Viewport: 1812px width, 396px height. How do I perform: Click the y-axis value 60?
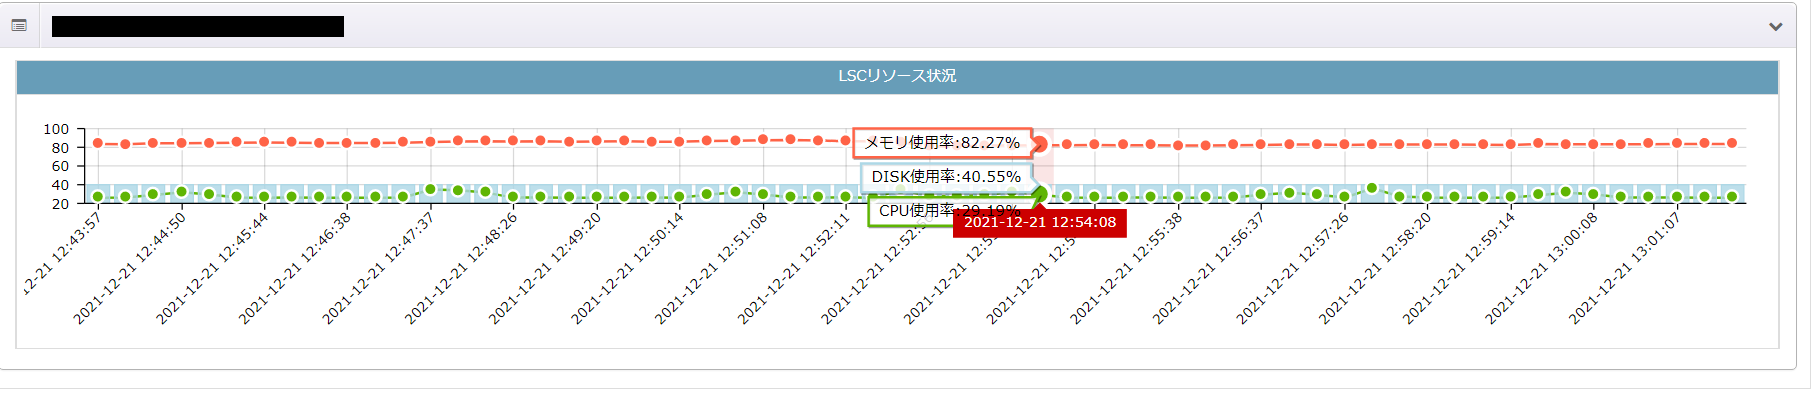(60, 166)
